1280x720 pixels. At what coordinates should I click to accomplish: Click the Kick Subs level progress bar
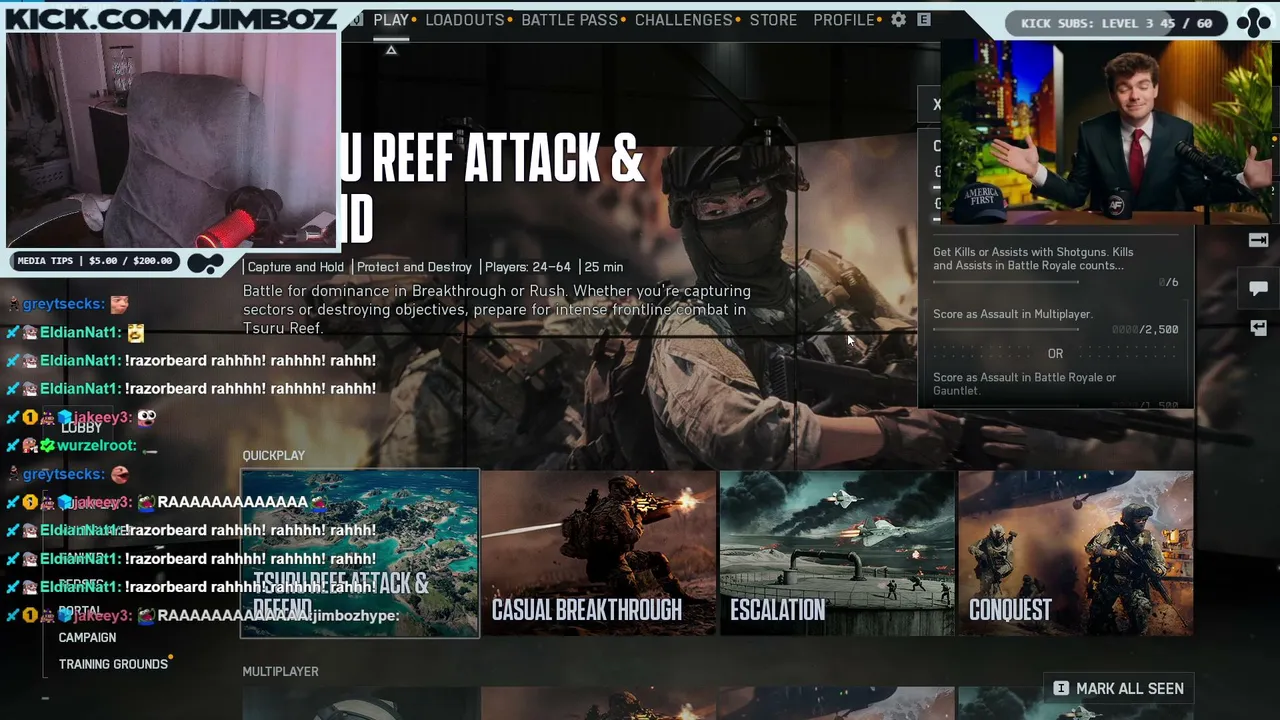click(x=1117, y=23)
